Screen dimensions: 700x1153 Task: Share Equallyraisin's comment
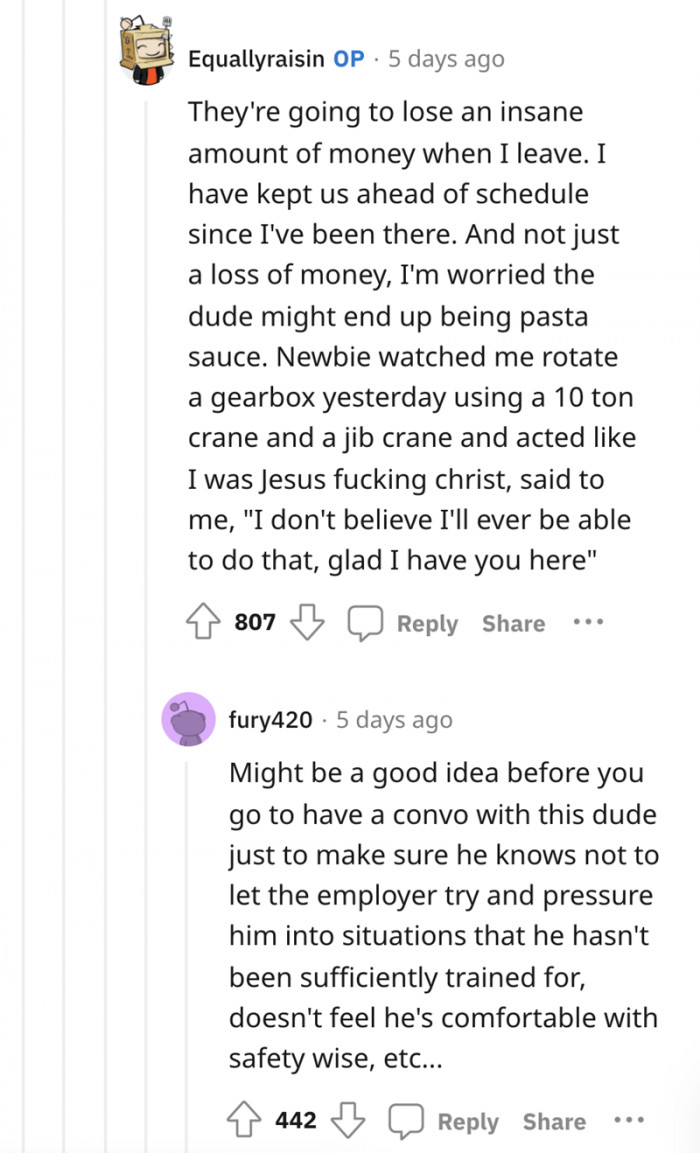513,623
